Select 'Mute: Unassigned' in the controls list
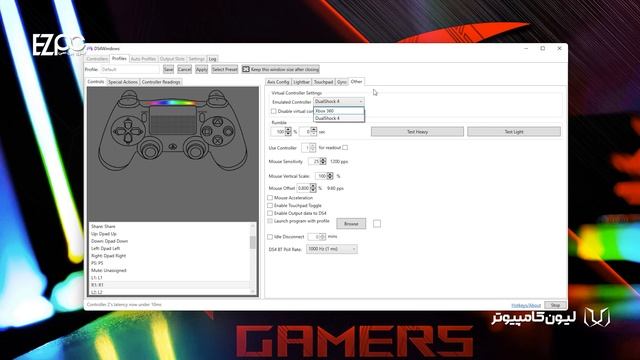Viewport: 640px width, 360px height. [x=169, y=270]
